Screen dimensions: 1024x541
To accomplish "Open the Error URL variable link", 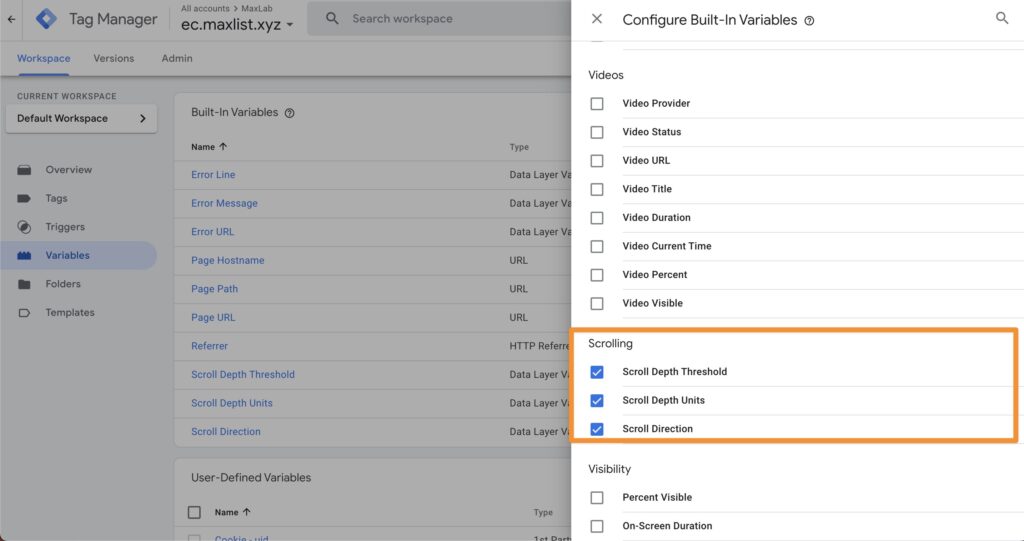I will click(x=212, y=232).
